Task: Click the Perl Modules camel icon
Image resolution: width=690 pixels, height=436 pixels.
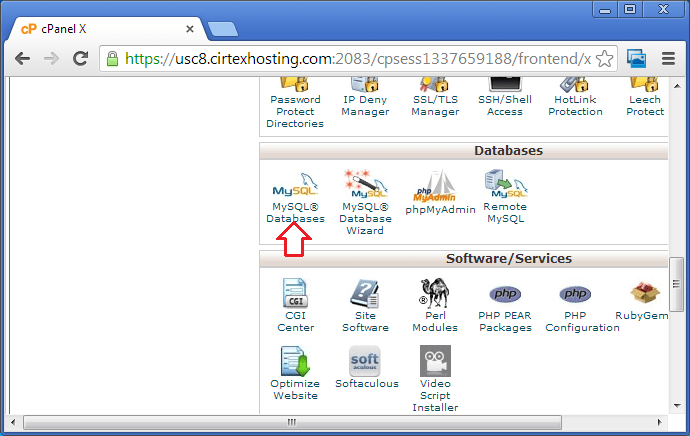Action: coord(435,295)
